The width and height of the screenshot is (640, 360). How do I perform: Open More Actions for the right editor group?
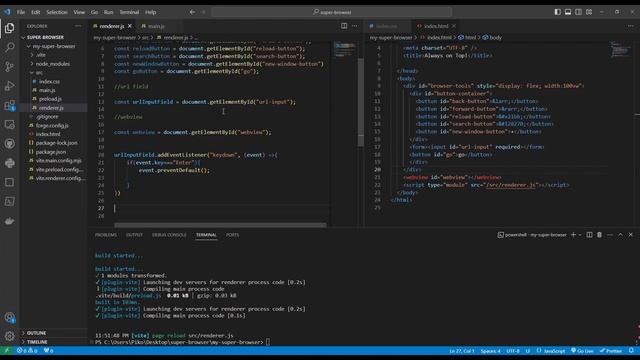pos(631,26)
